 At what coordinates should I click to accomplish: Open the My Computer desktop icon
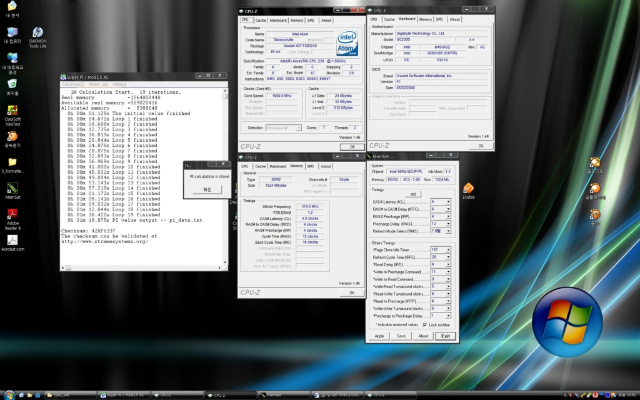[12, 35]
